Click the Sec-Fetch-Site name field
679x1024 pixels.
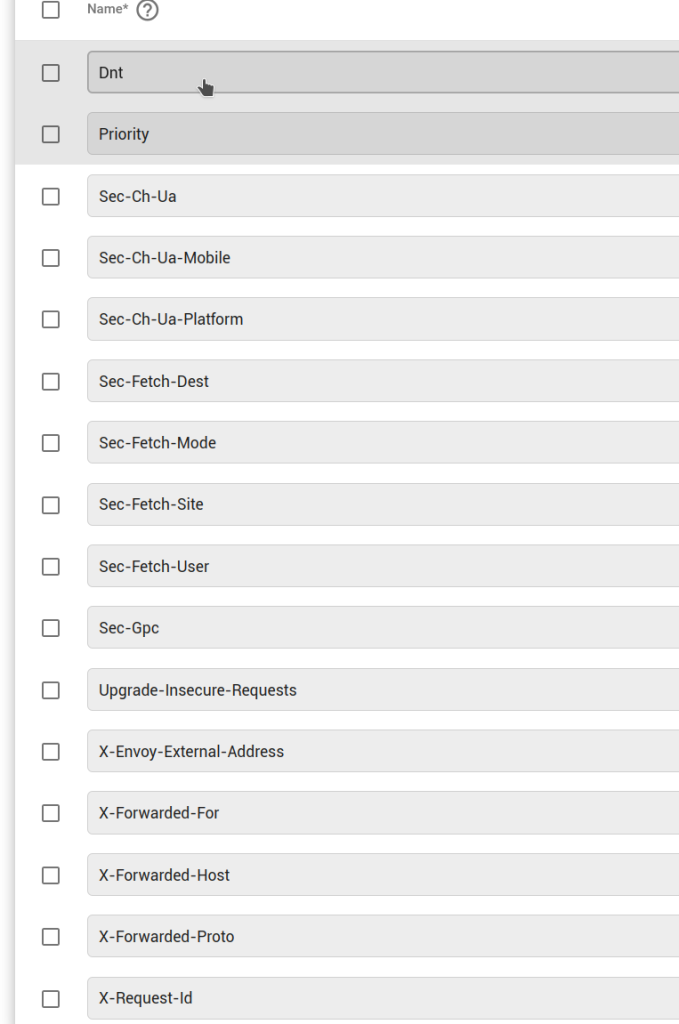[x=380, y=504]
